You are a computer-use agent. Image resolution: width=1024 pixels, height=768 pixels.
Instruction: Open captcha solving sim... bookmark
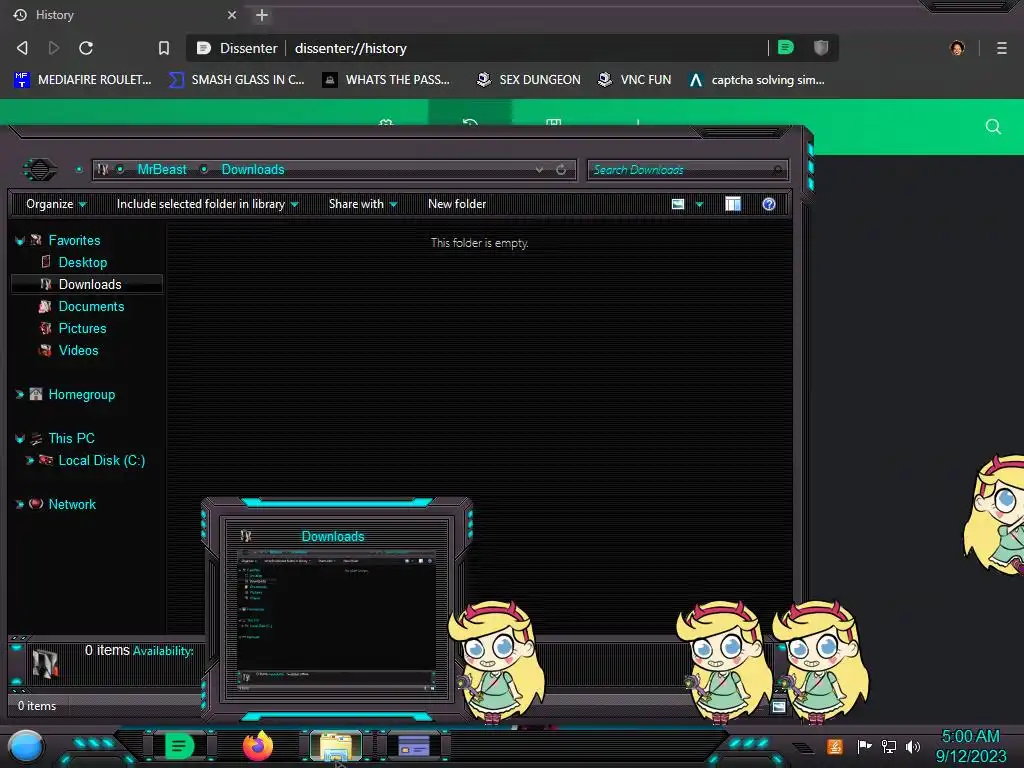(x=757, y=80)
